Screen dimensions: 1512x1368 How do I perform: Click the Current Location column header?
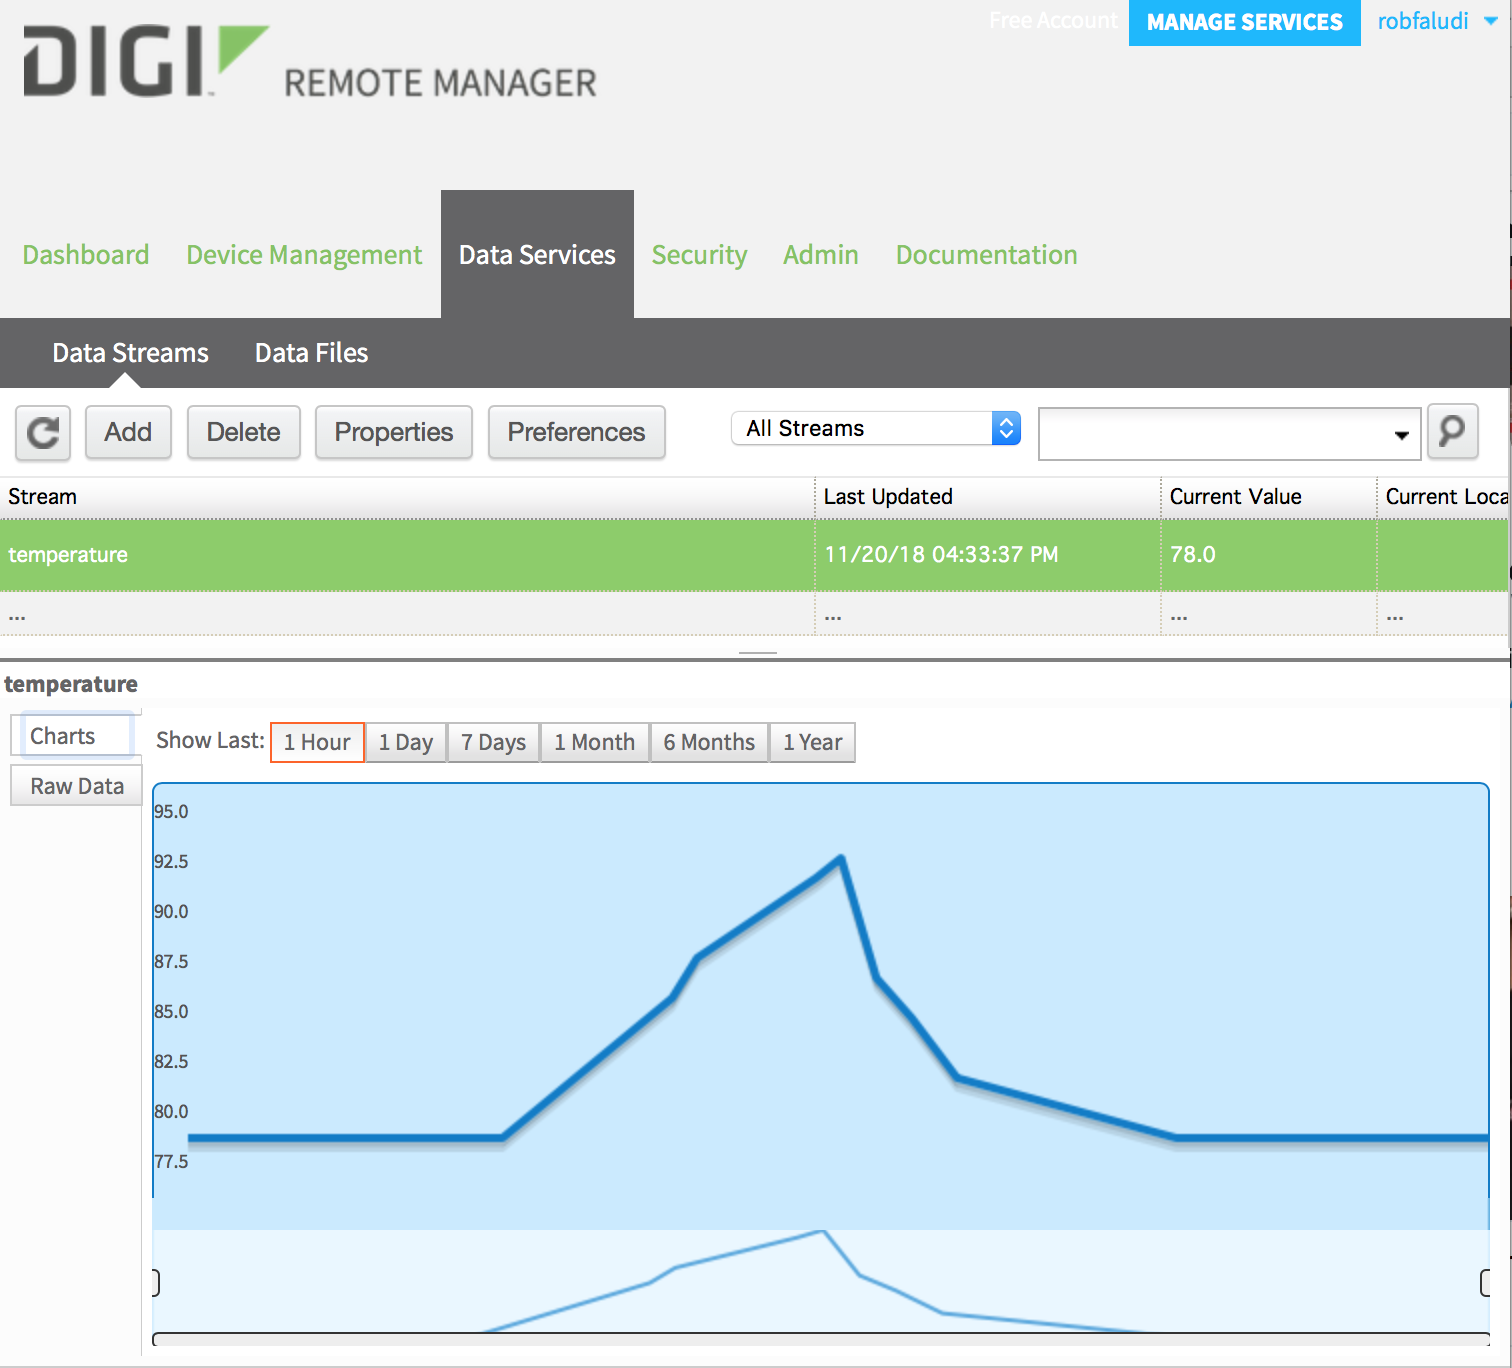pos(1444,497)
